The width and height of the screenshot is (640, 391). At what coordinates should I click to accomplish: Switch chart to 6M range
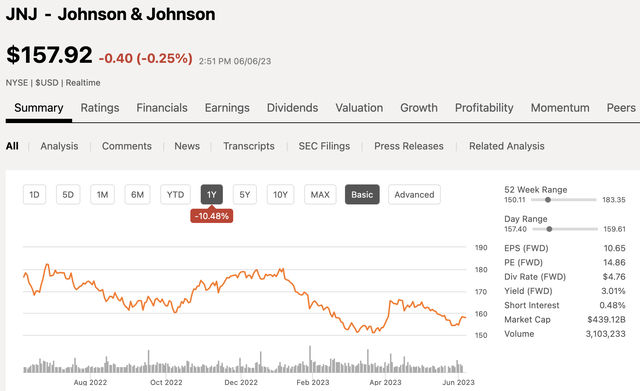click(138, 195)
